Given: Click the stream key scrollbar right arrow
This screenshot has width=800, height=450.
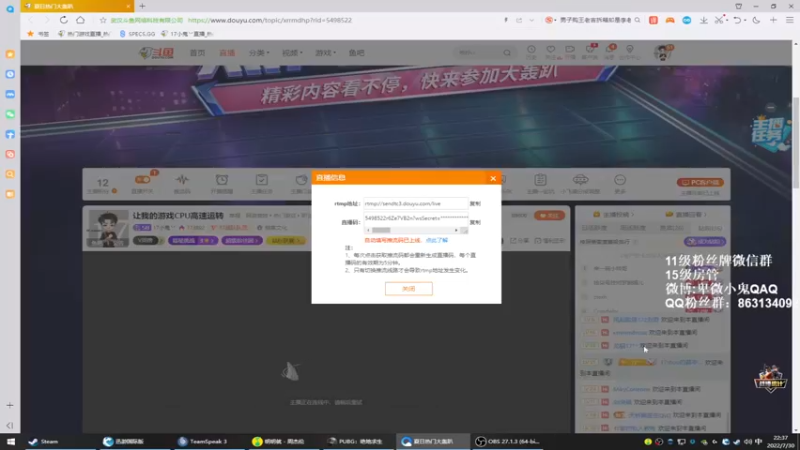Looking at the screenshot, I should point(456,230).
